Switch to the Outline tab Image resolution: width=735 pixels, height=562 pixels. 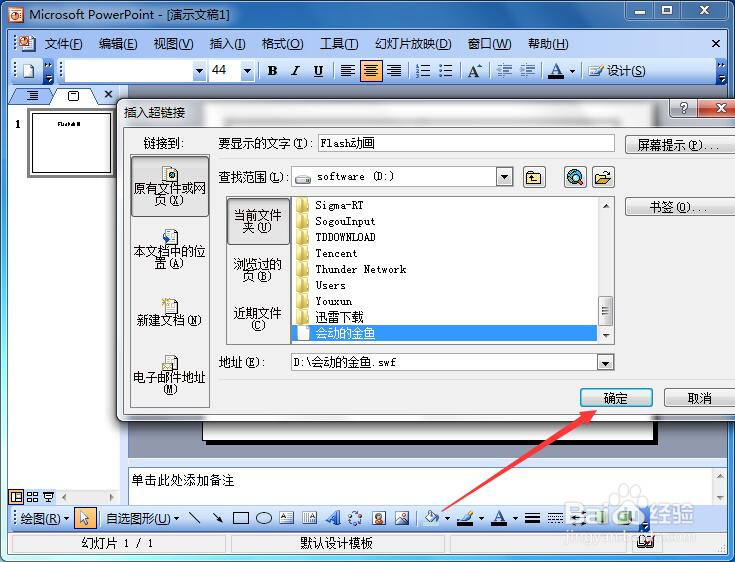32,96
